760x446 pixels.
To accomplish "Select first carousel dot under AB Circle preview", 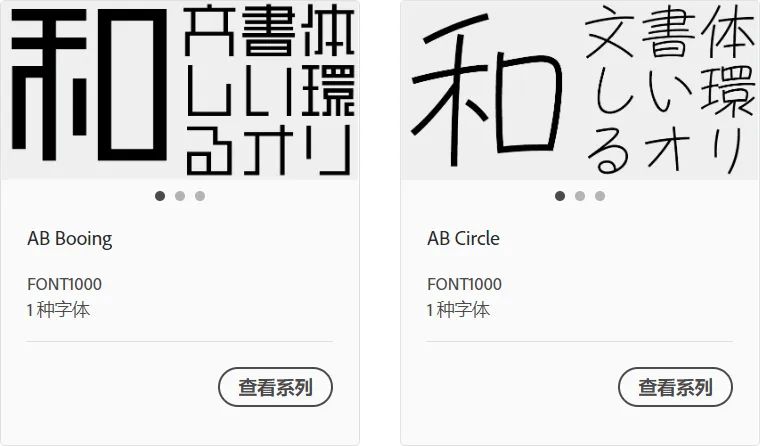I will [560, 196].
